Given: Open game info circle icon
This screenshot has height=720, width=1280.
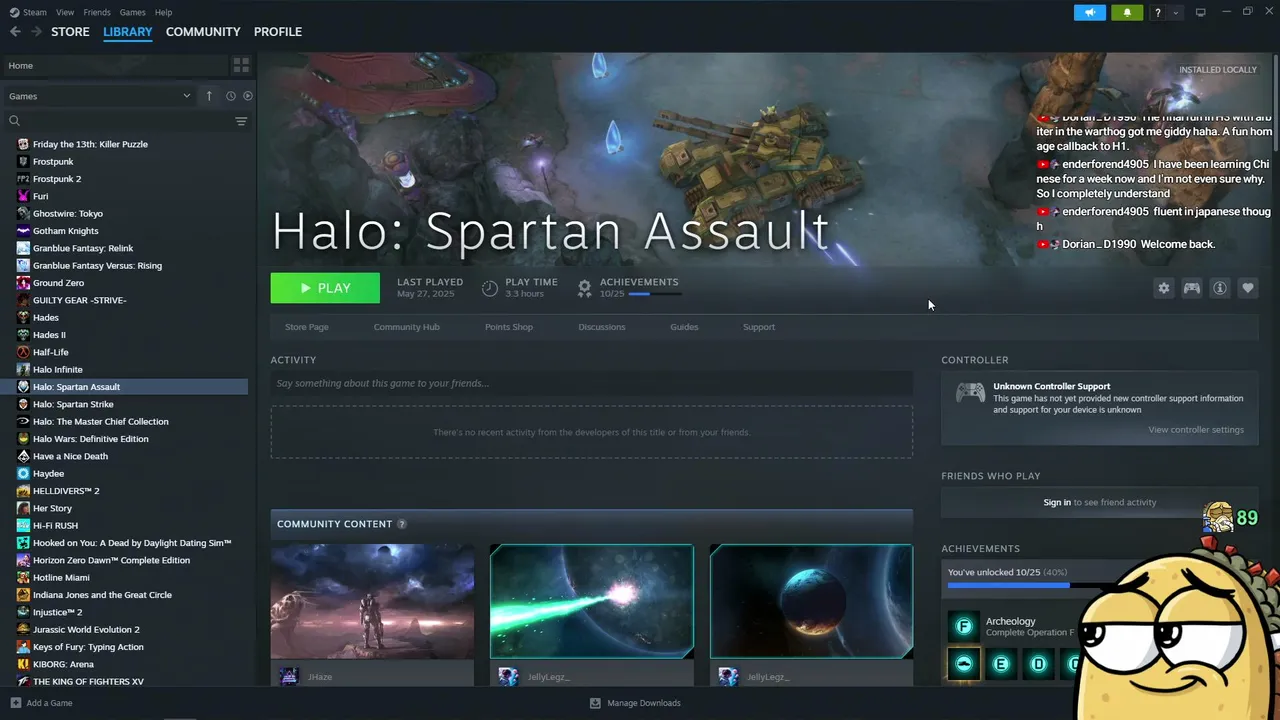Looking at the screenshot, I should [1220, 288].
